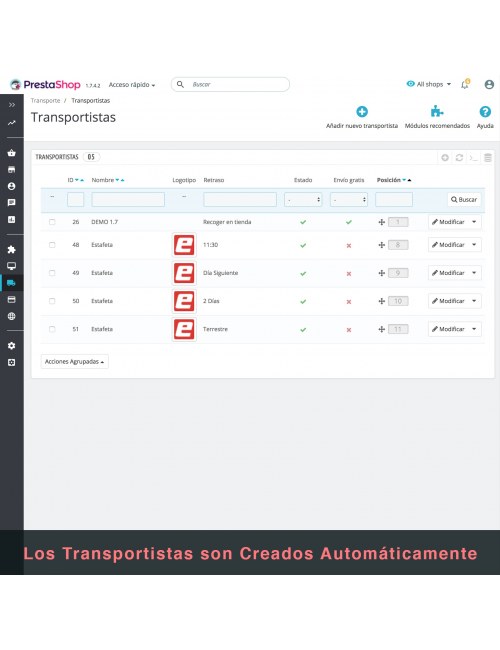Open Customers person icon in sidebar
The width and height of the screenshot is (500, 650).
(12, 186)
